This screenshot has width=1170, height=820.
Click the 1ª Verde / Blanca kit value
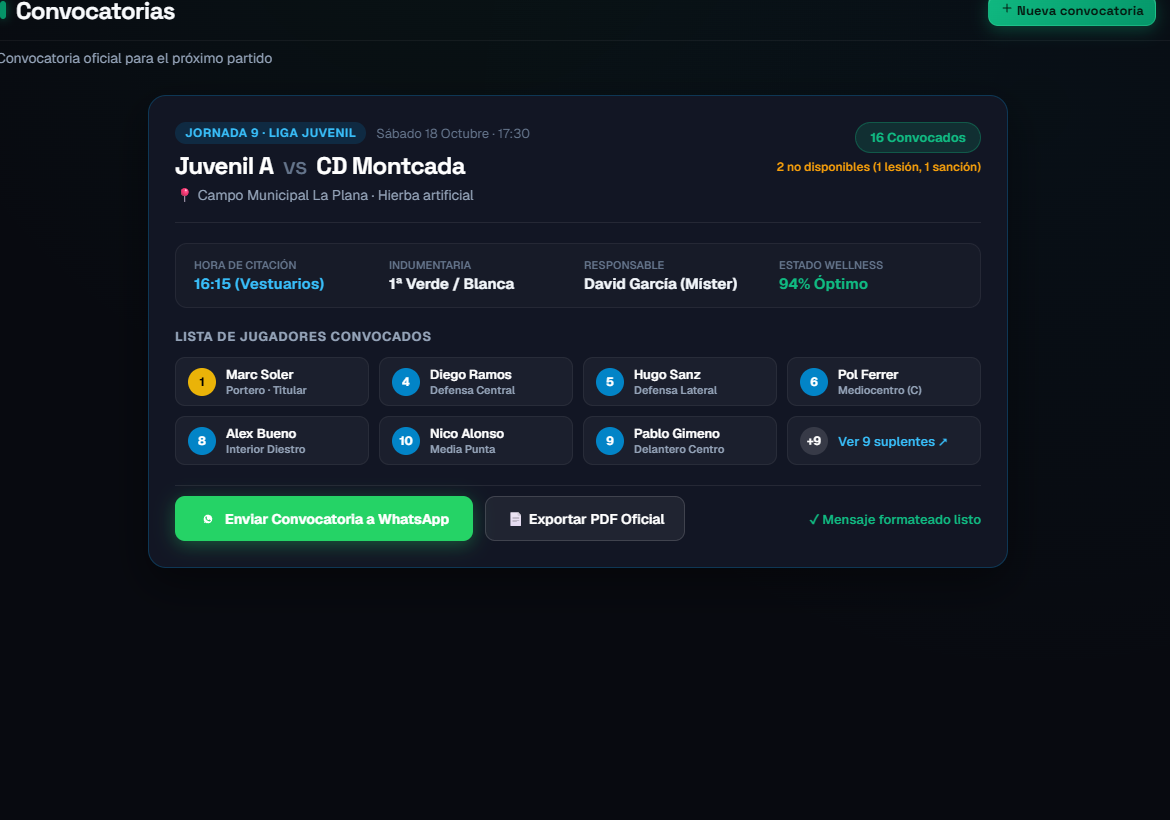click(x=451, y=284)
